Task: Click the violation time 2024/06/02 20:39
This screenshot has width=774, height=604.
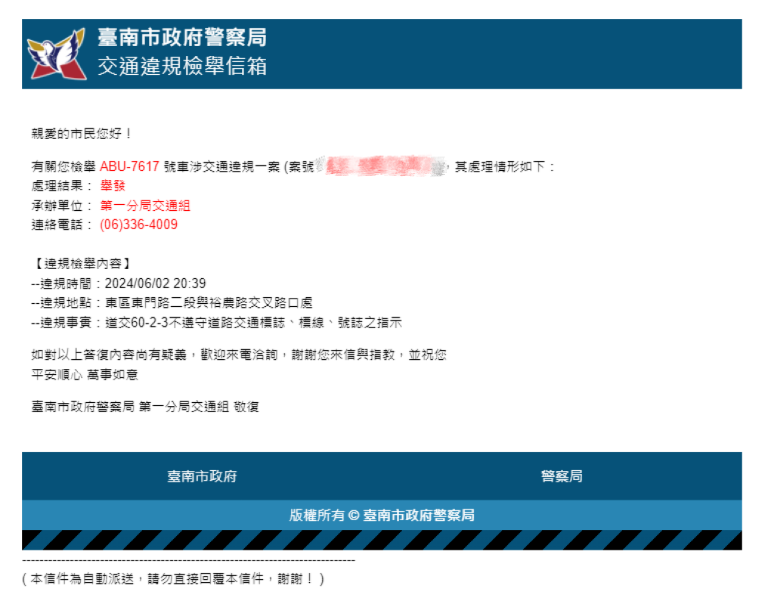Action: pyautogui.click(x=155, y=284)
